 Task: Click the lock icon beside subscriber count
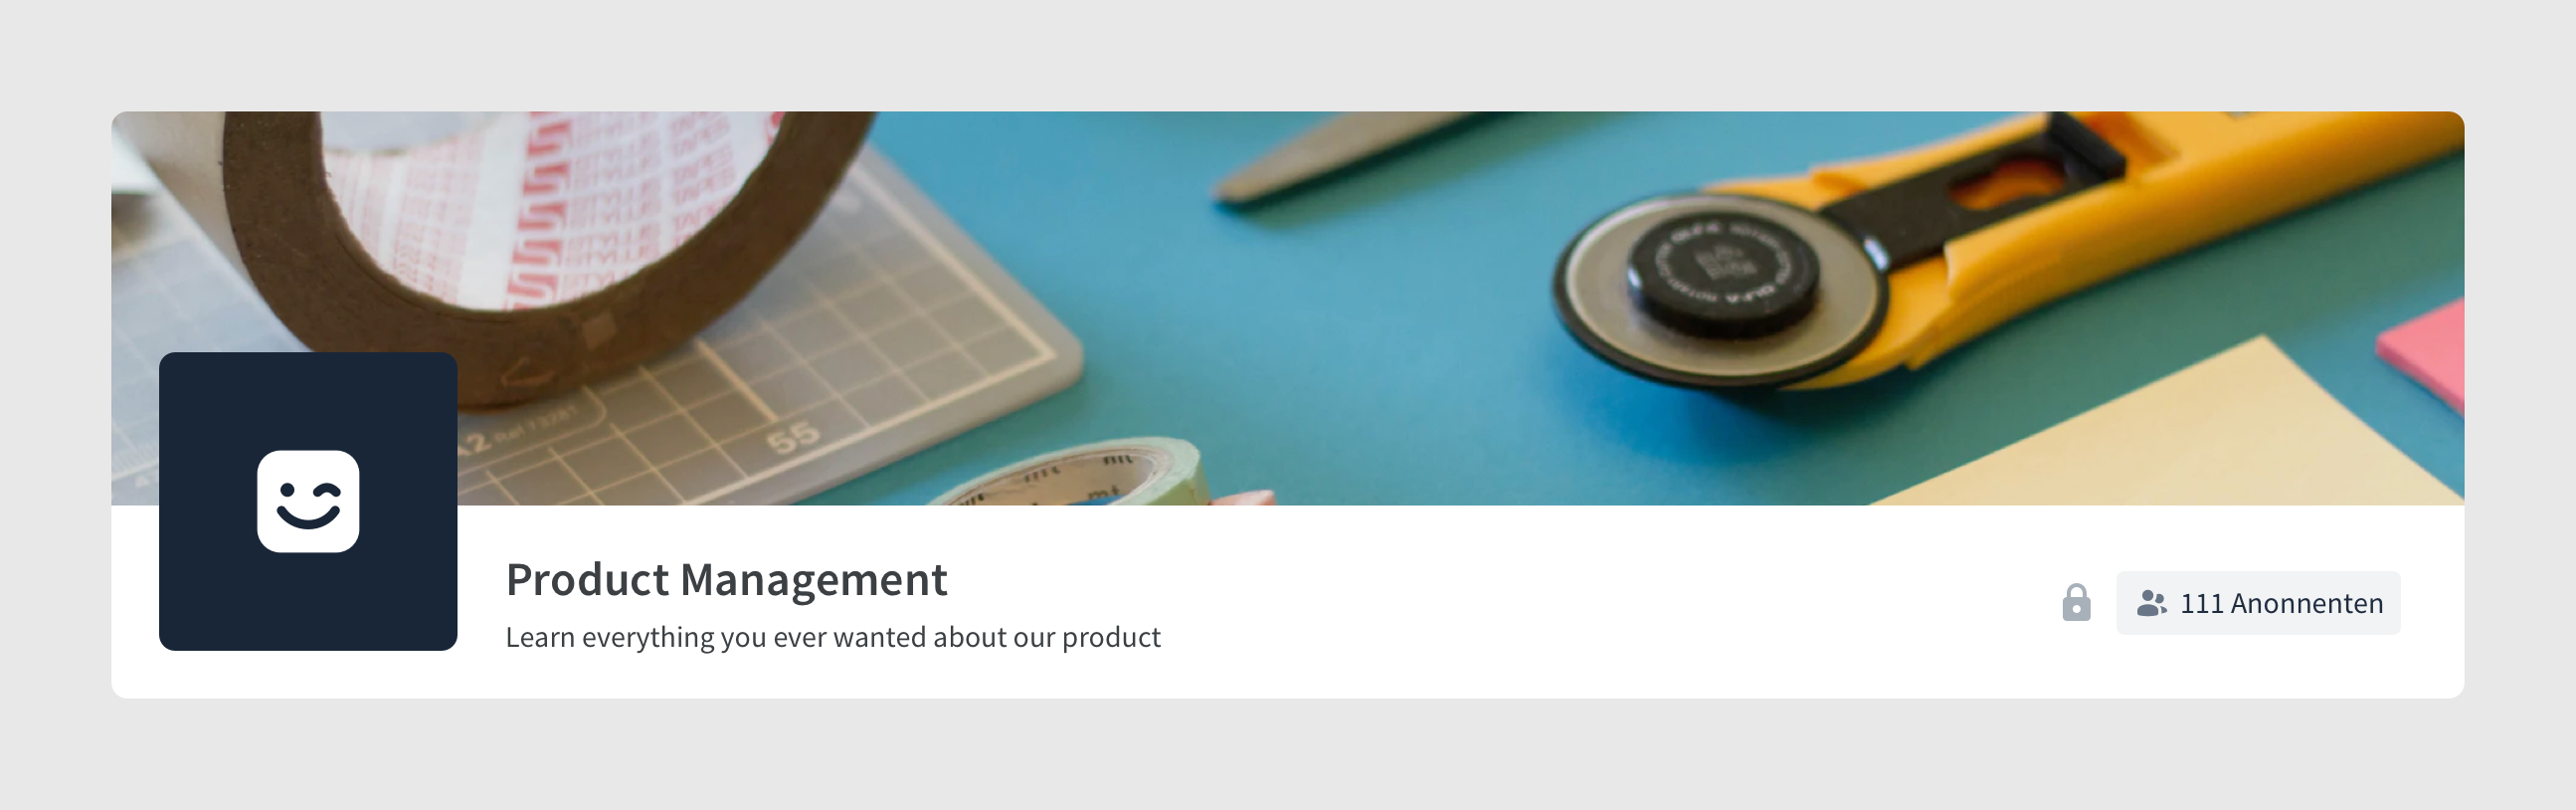coord(2076,603)
